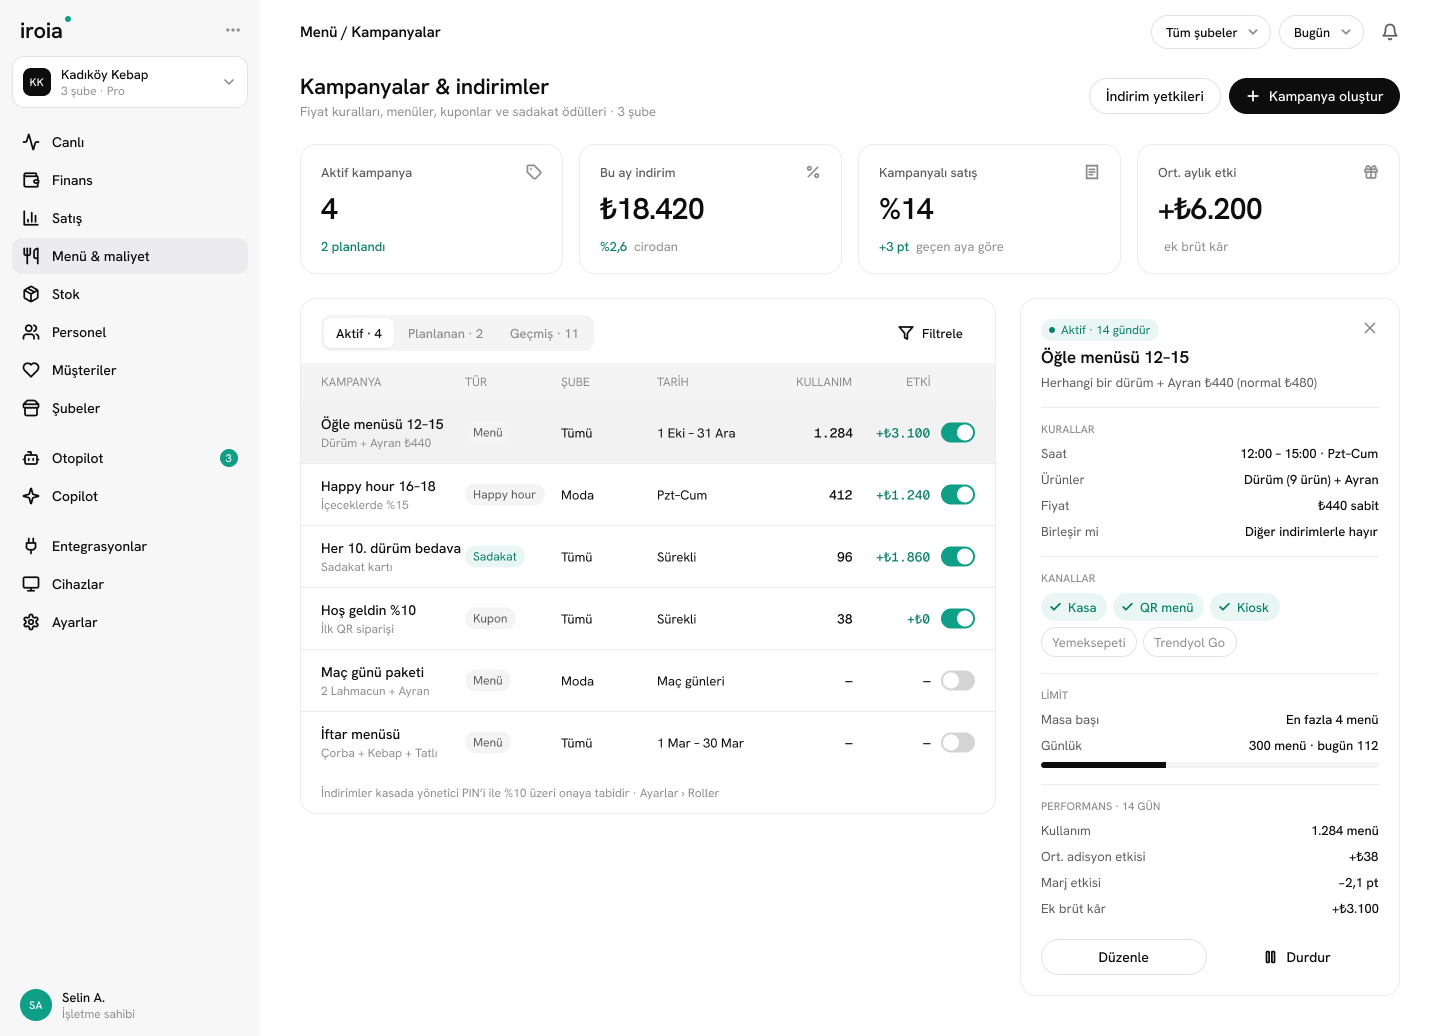
Task: Turn off Her 10. dürüm bedava toggle
Action: (x=958, y=557)
